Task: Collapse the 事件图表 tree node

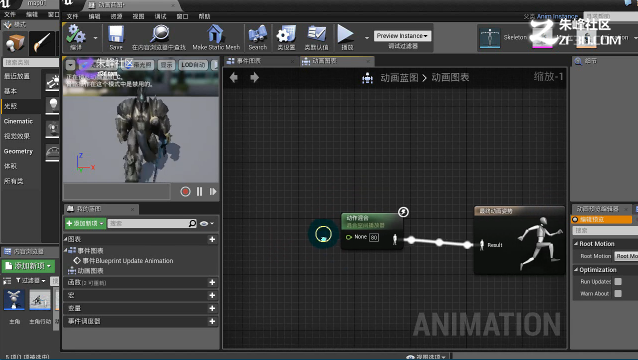Action: pos(66,251)
